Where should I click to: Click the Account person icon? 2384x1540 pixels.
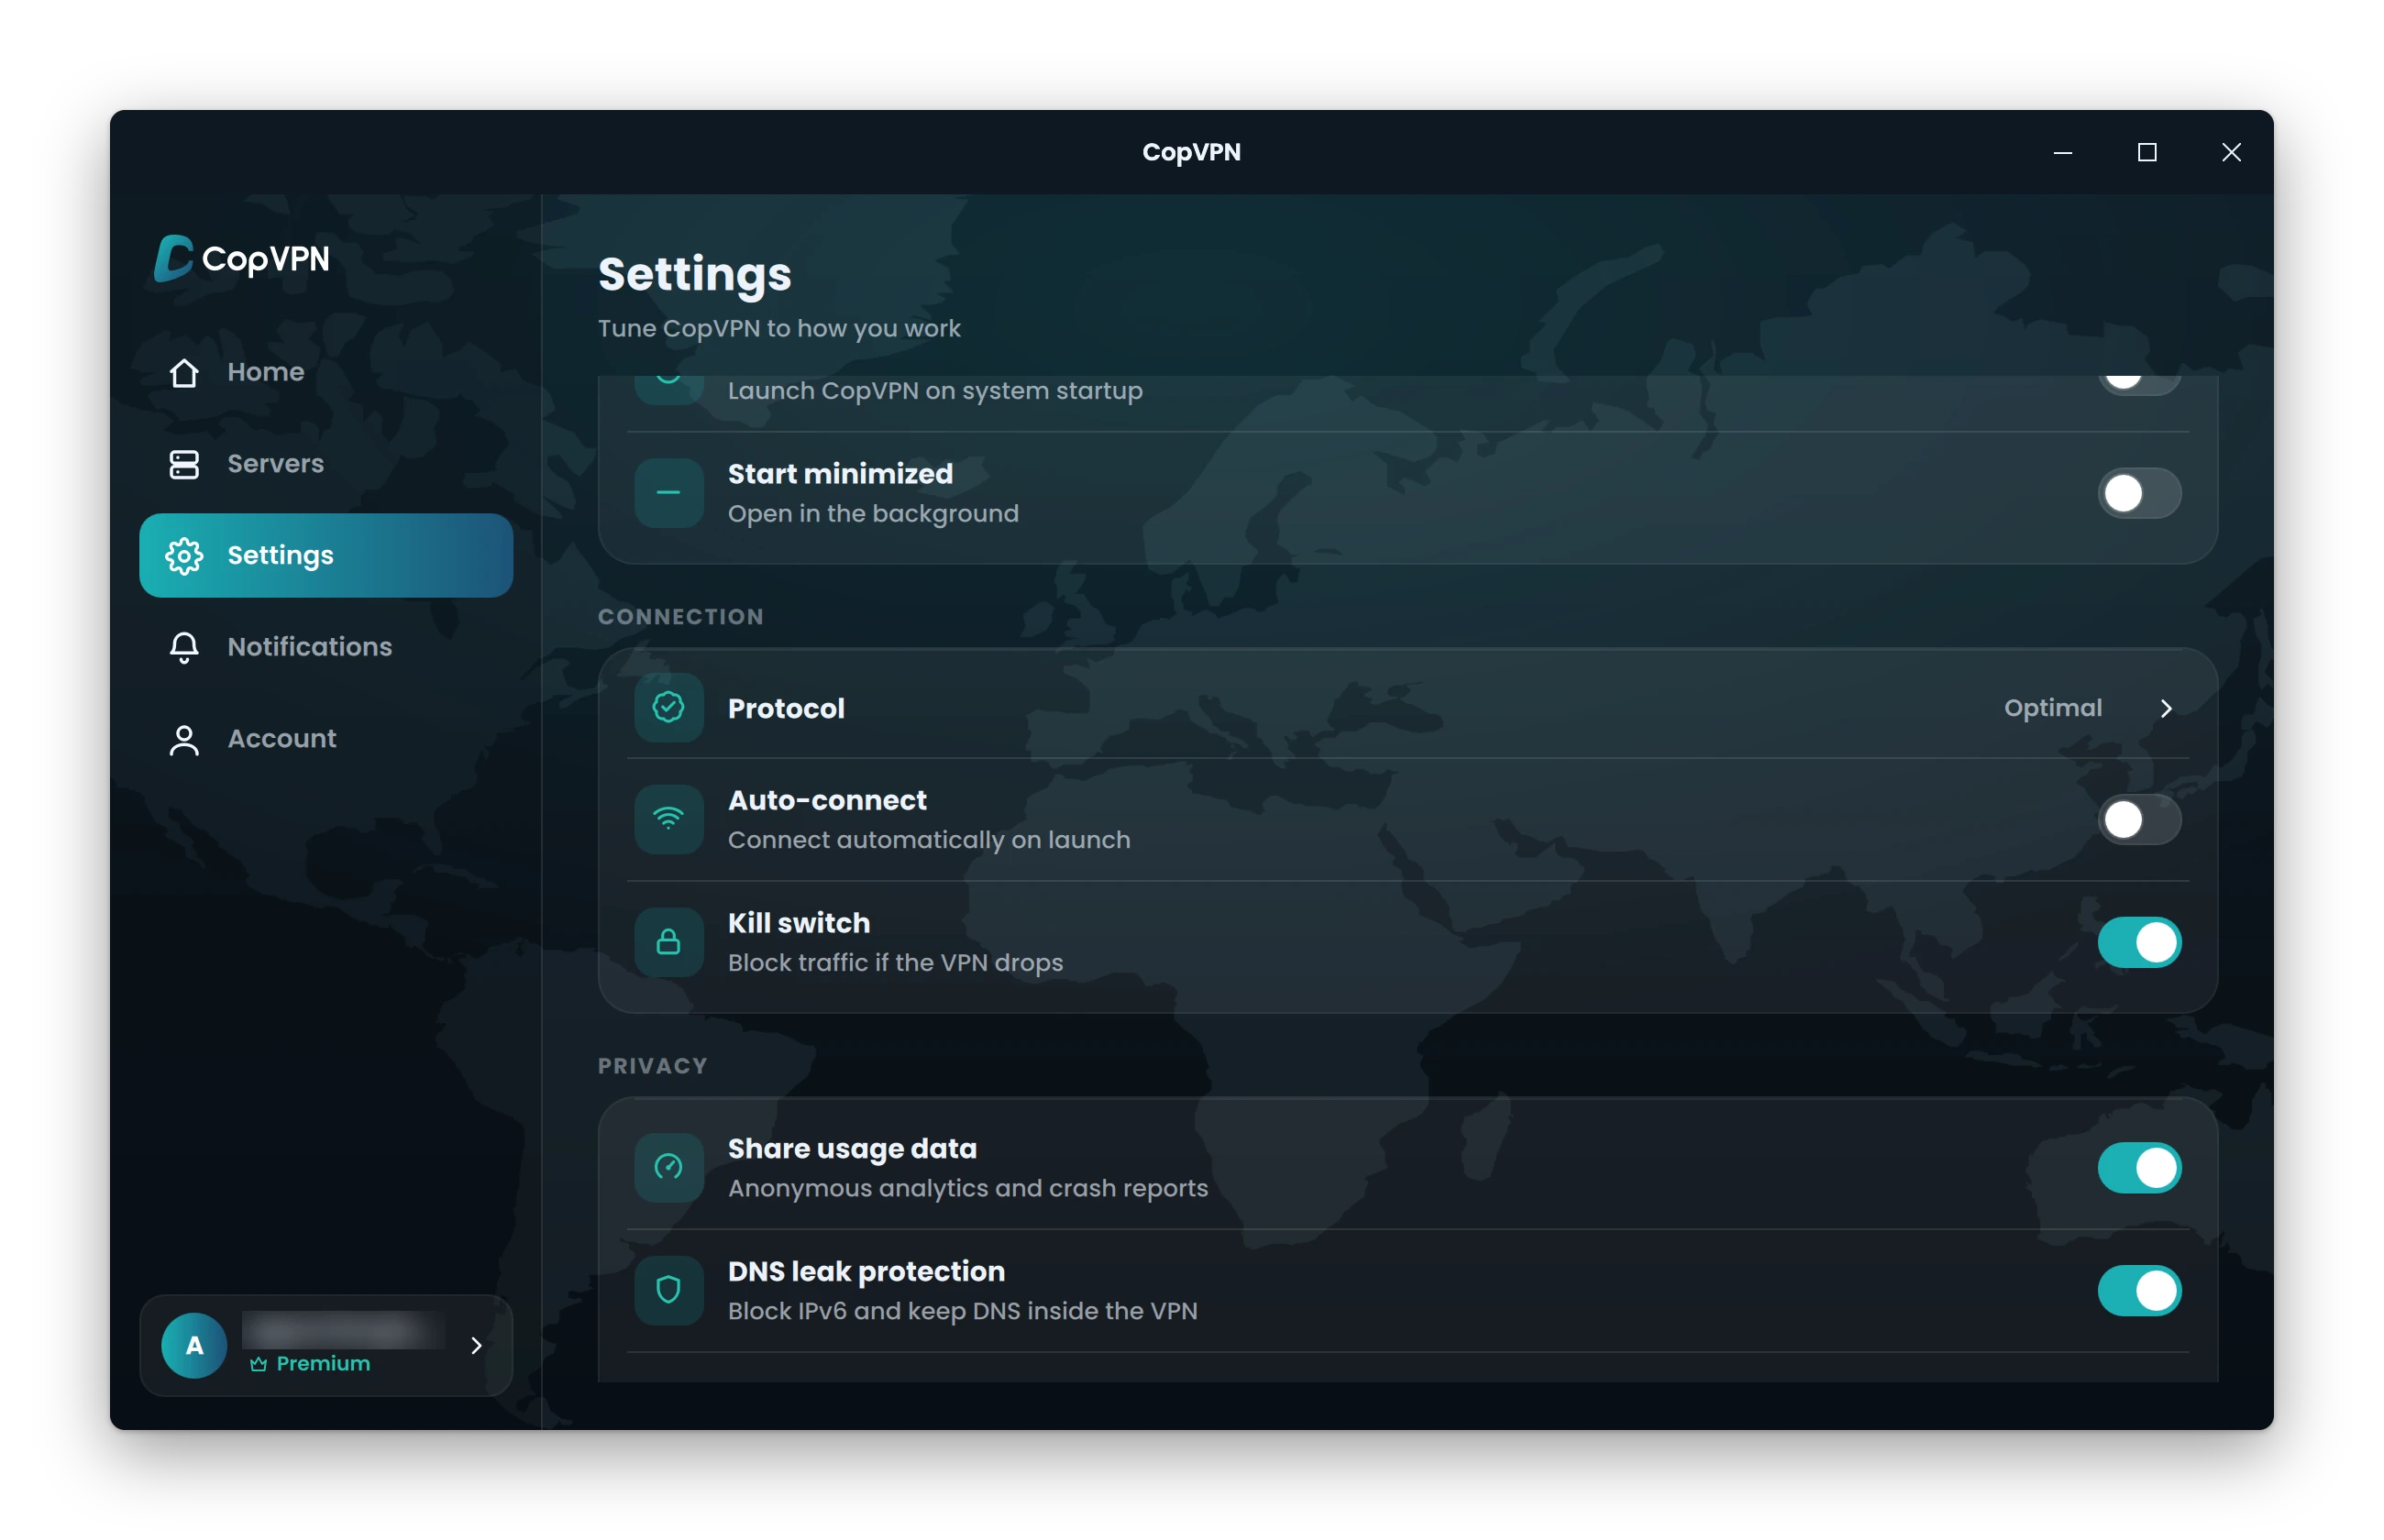pyautogui.click(x=184, y=739)
